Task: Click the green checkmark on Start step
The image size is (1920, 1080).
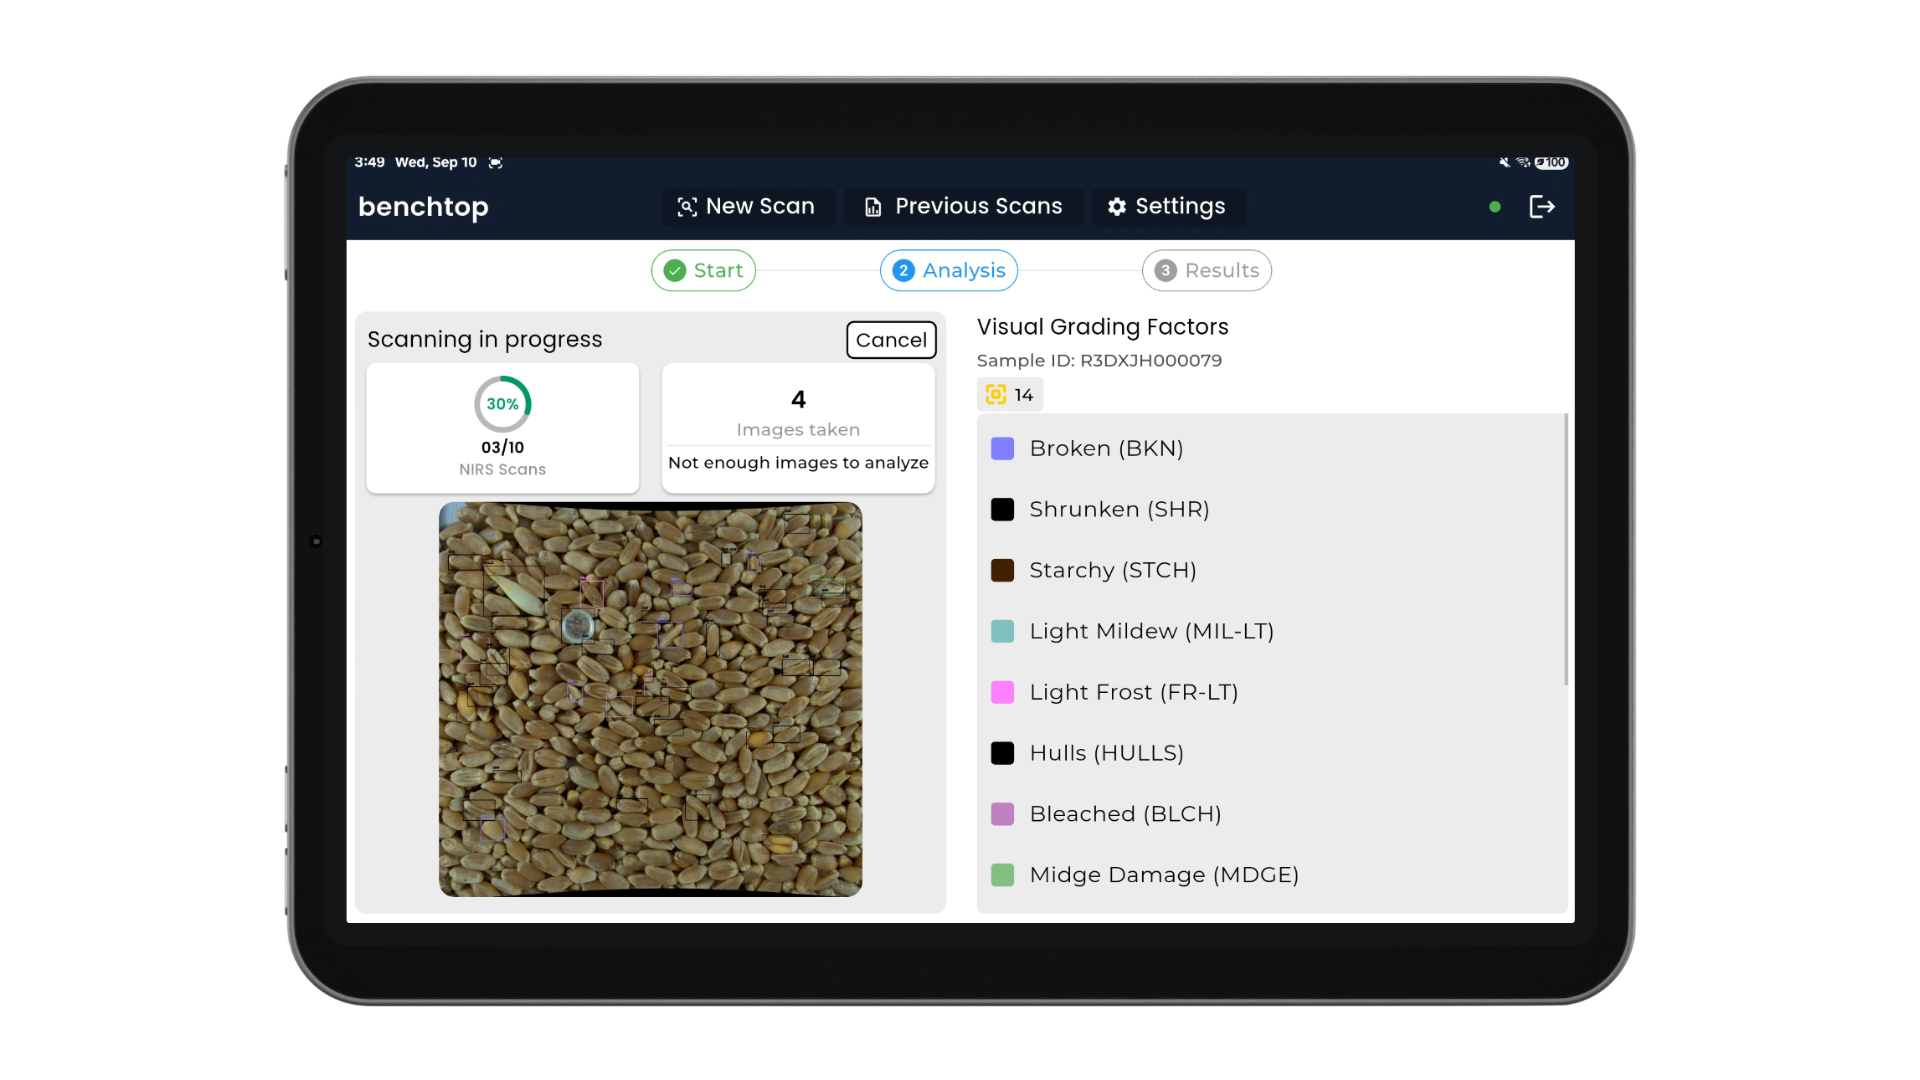Action: (x=675, y=271)
